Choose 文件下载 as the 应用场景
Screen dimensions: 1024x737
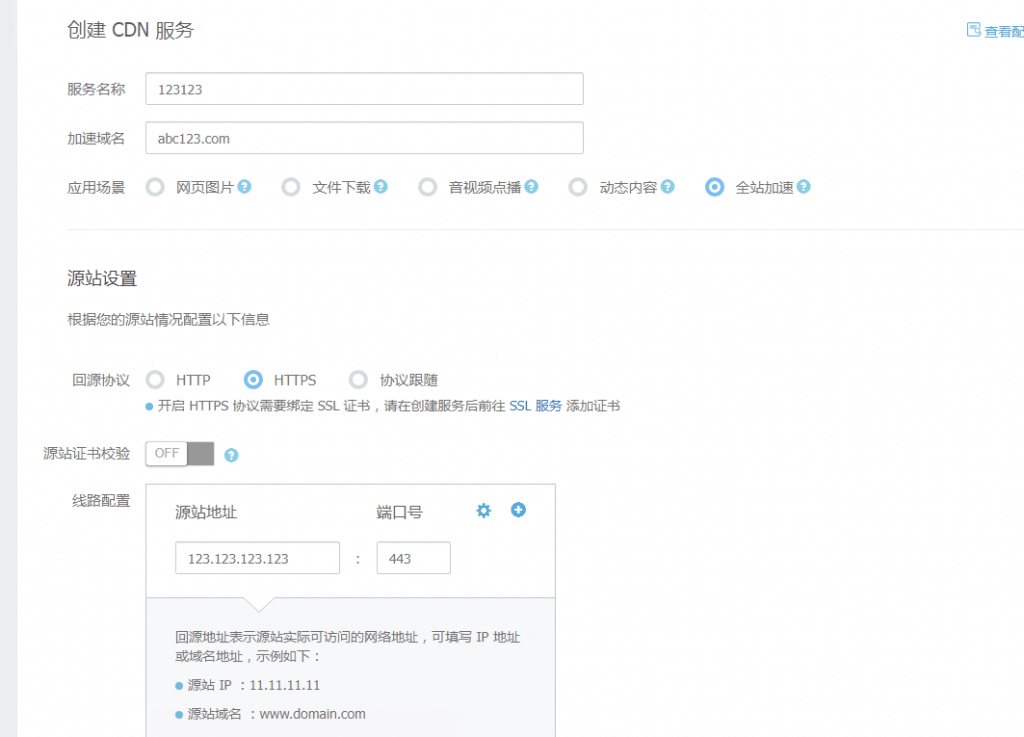pos(290,186)
